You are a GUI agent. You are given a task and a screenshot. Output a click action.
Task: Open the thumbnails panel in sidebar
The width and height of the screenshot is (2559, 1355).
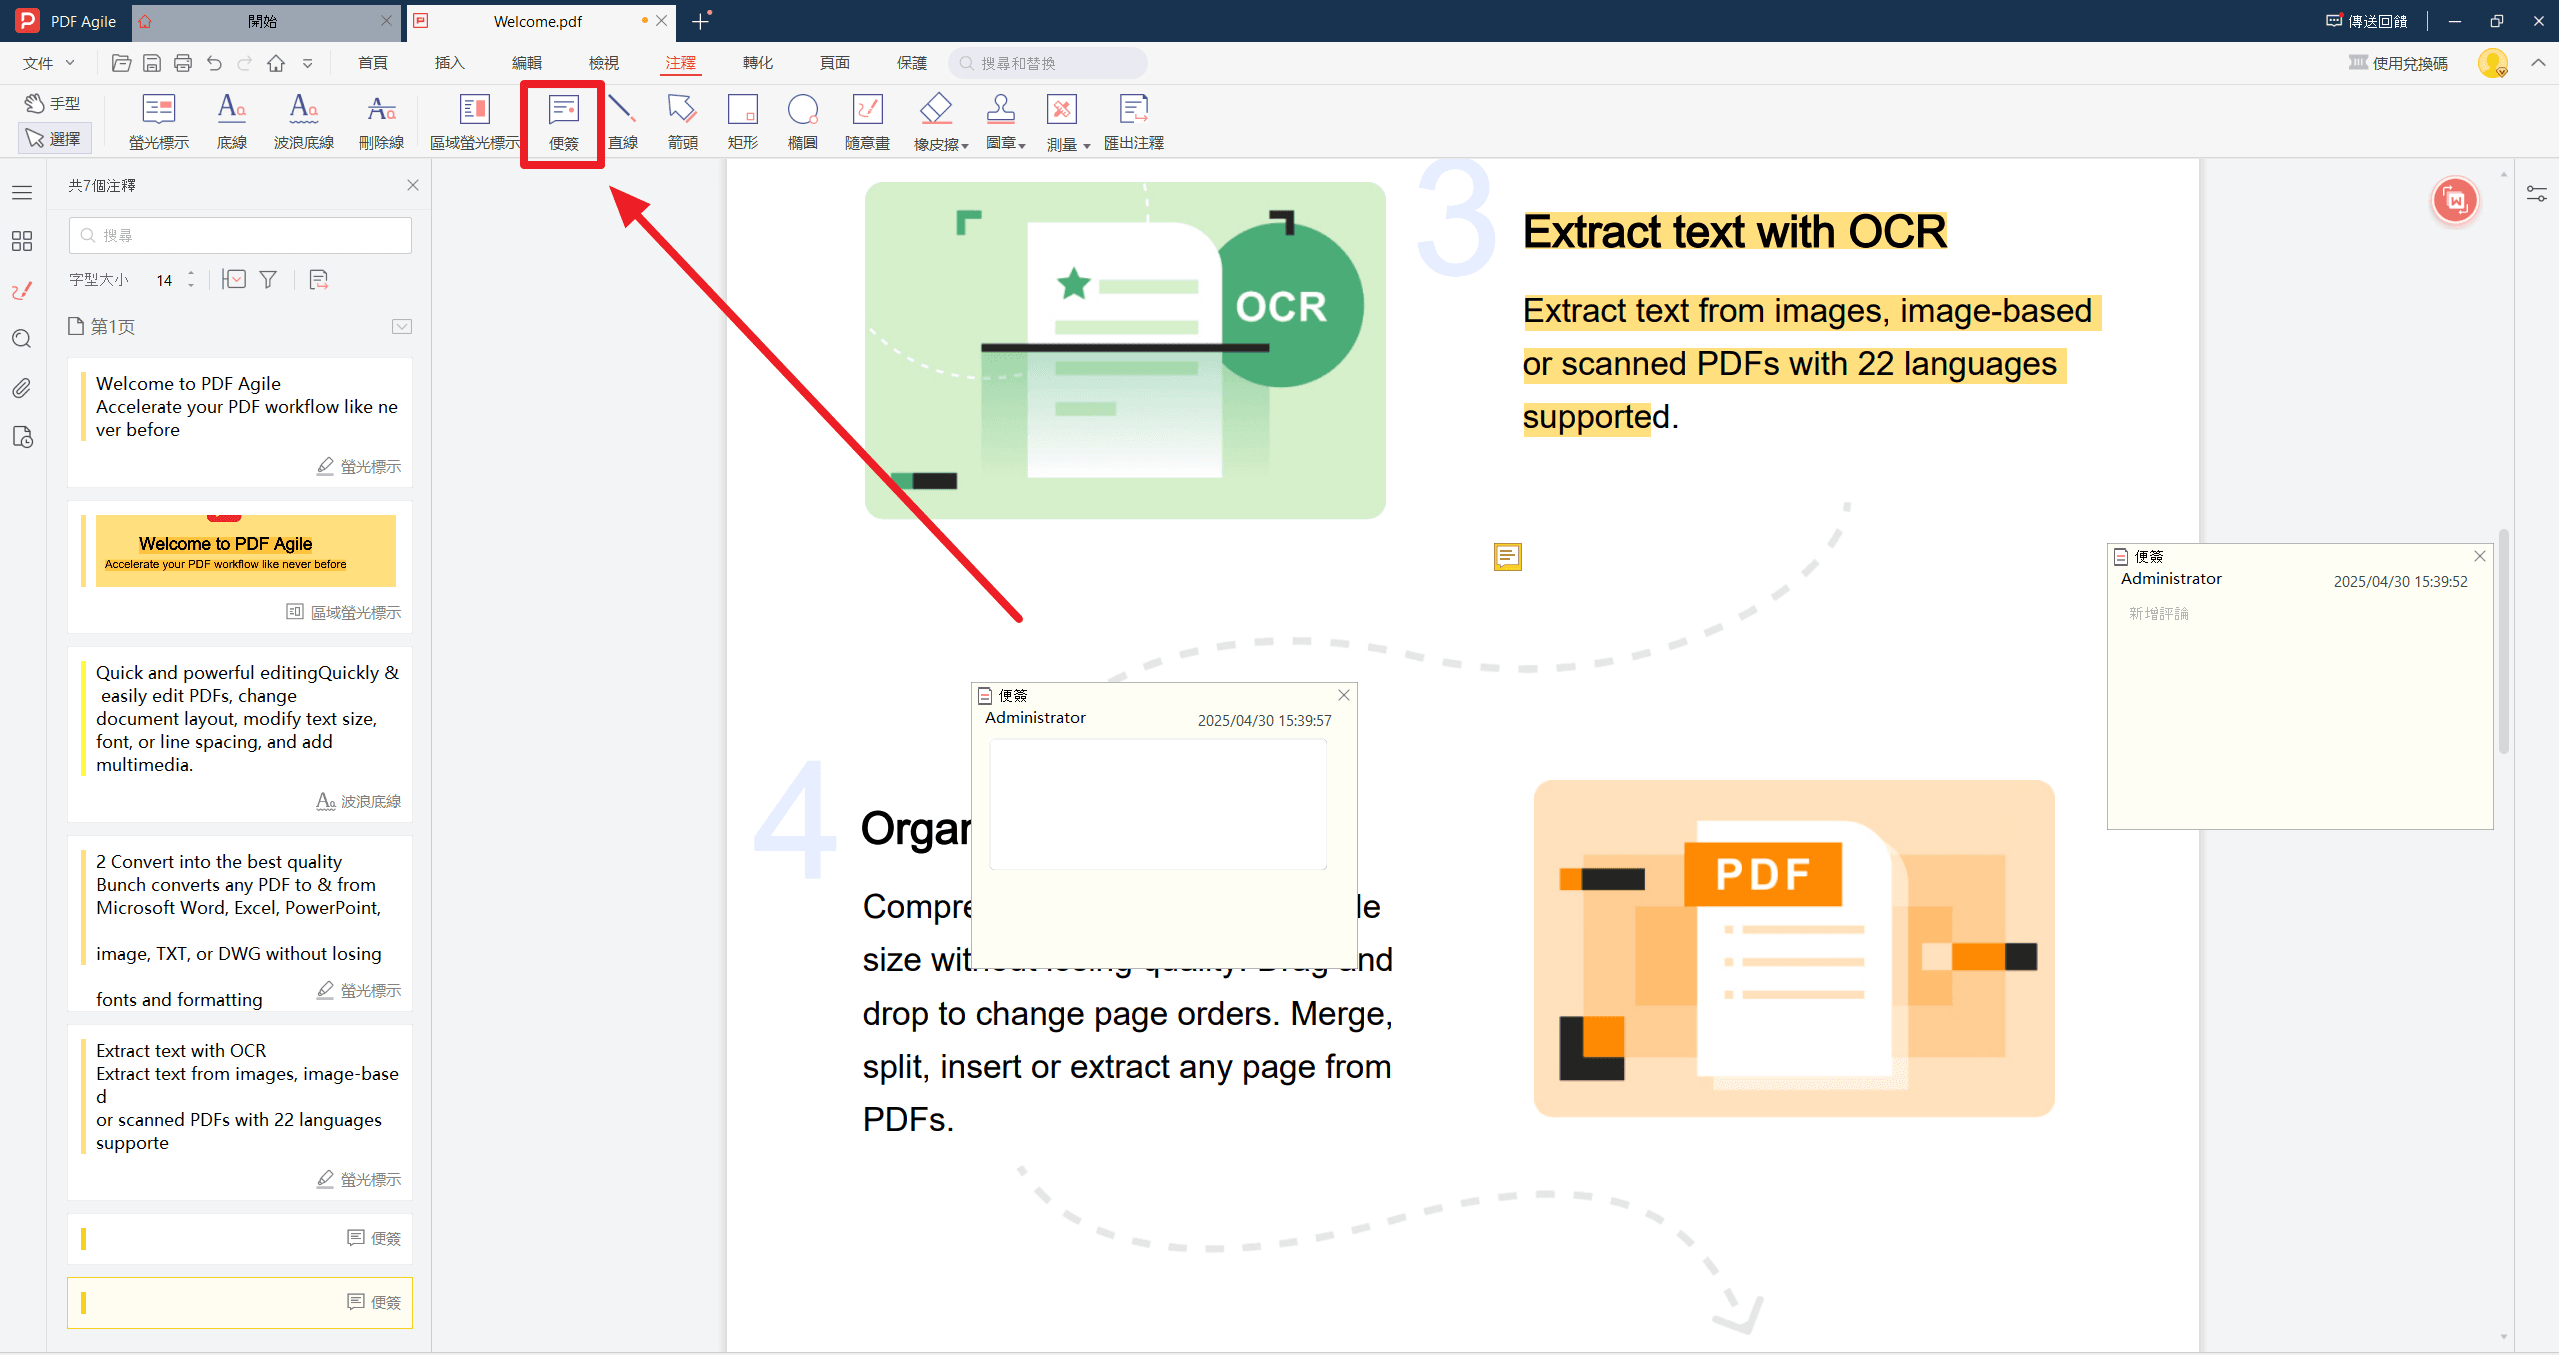click(22, 241)
